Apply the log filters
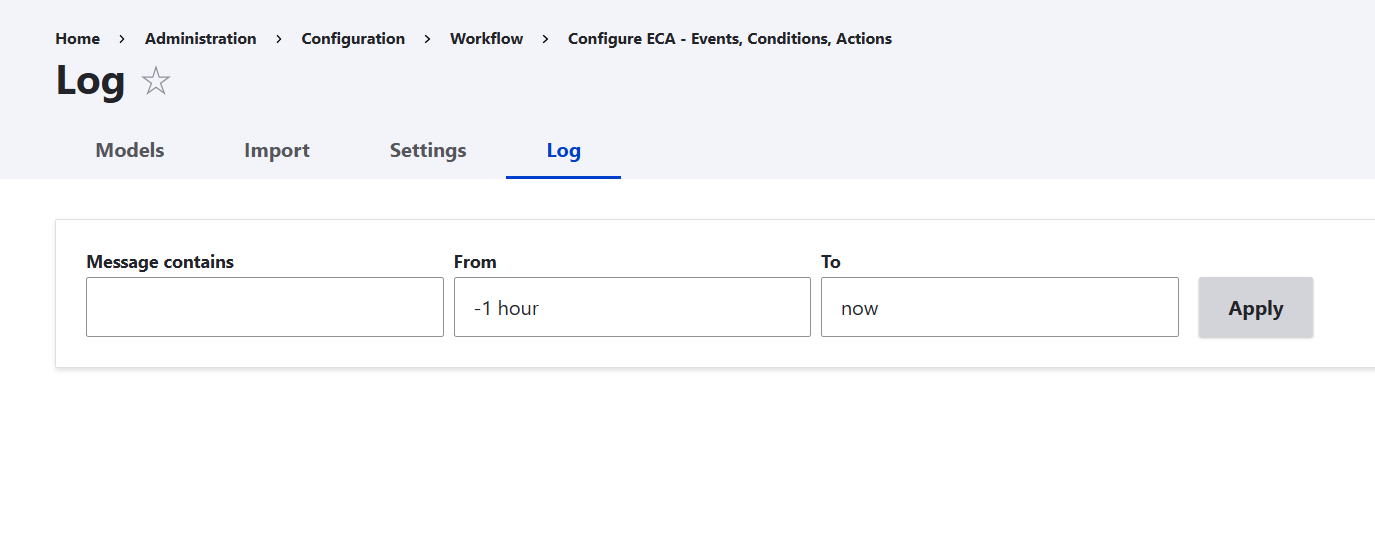This screenshot has width=1375, height=551. 1255,308
